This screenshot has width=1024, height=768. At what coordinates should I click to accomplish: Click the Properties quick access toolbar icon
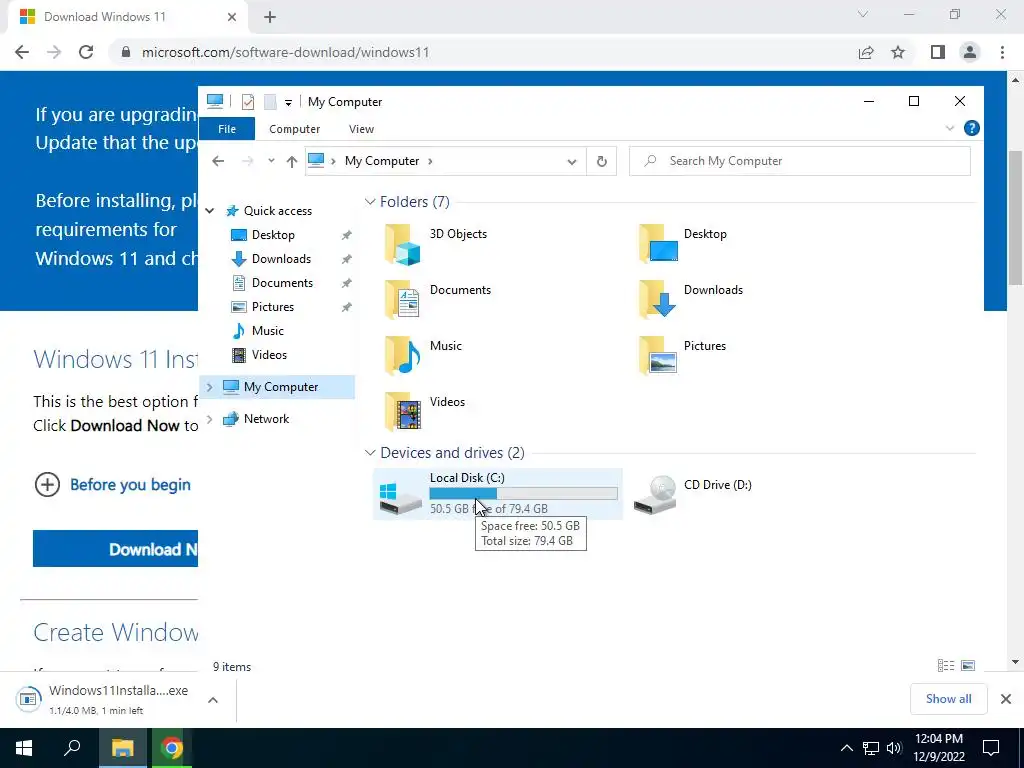[248, 102]
